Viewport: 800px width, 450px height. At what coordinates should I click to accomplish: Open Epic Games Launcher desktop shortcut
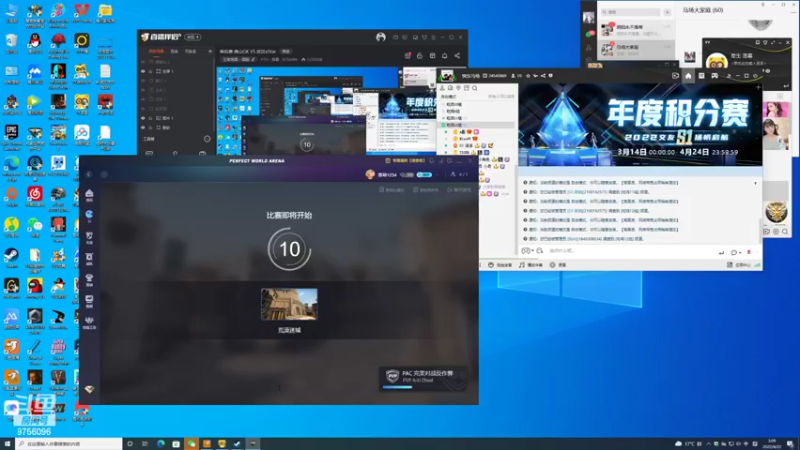[11, 133]
